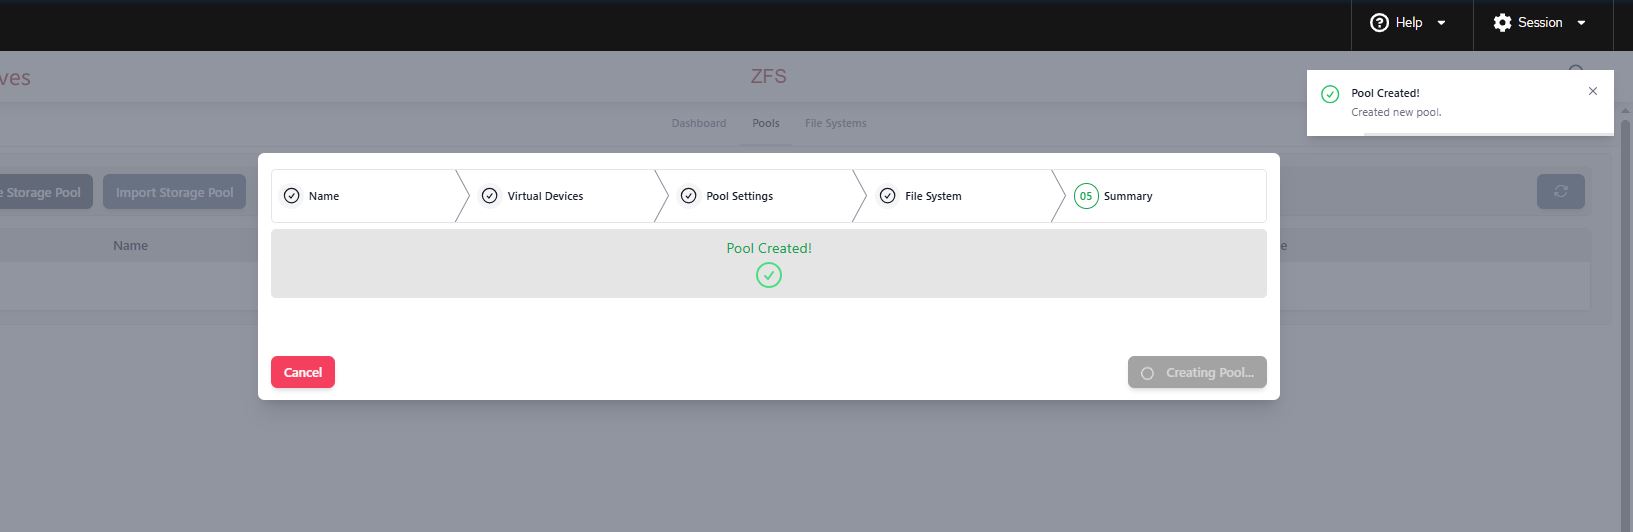This screenshot has width=1633, height=532.
Task: Click the refresh icon button
Action: tap(1561, 191)
